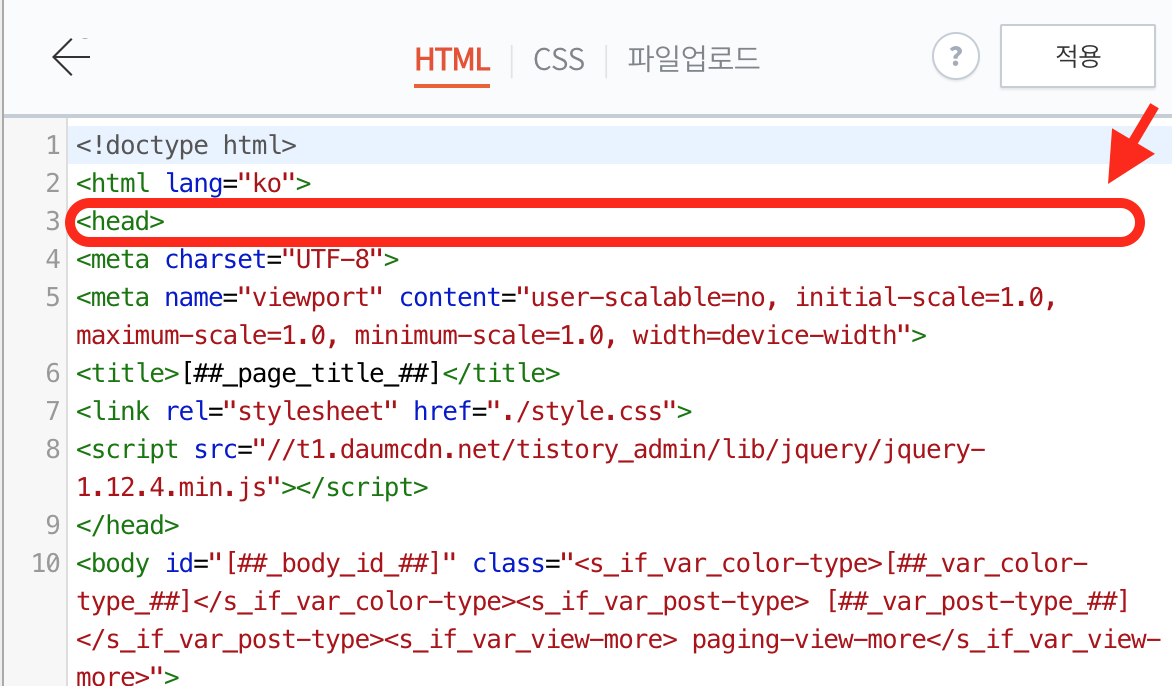The image size is (1172, 686).
Task: Click the paging-view-more text line
Action: coord(619,640)
